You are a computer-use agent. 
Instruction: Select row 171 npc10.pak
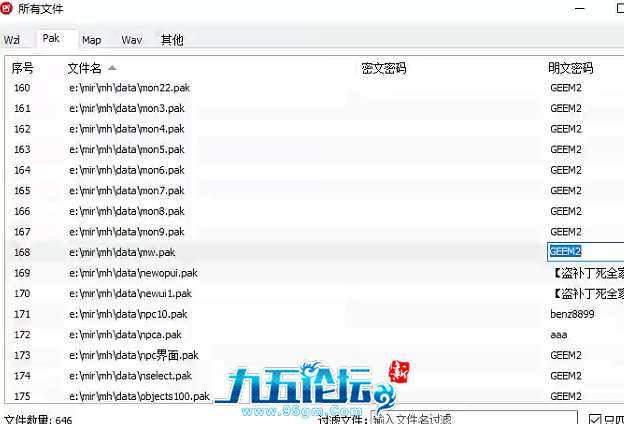(128, 314)
